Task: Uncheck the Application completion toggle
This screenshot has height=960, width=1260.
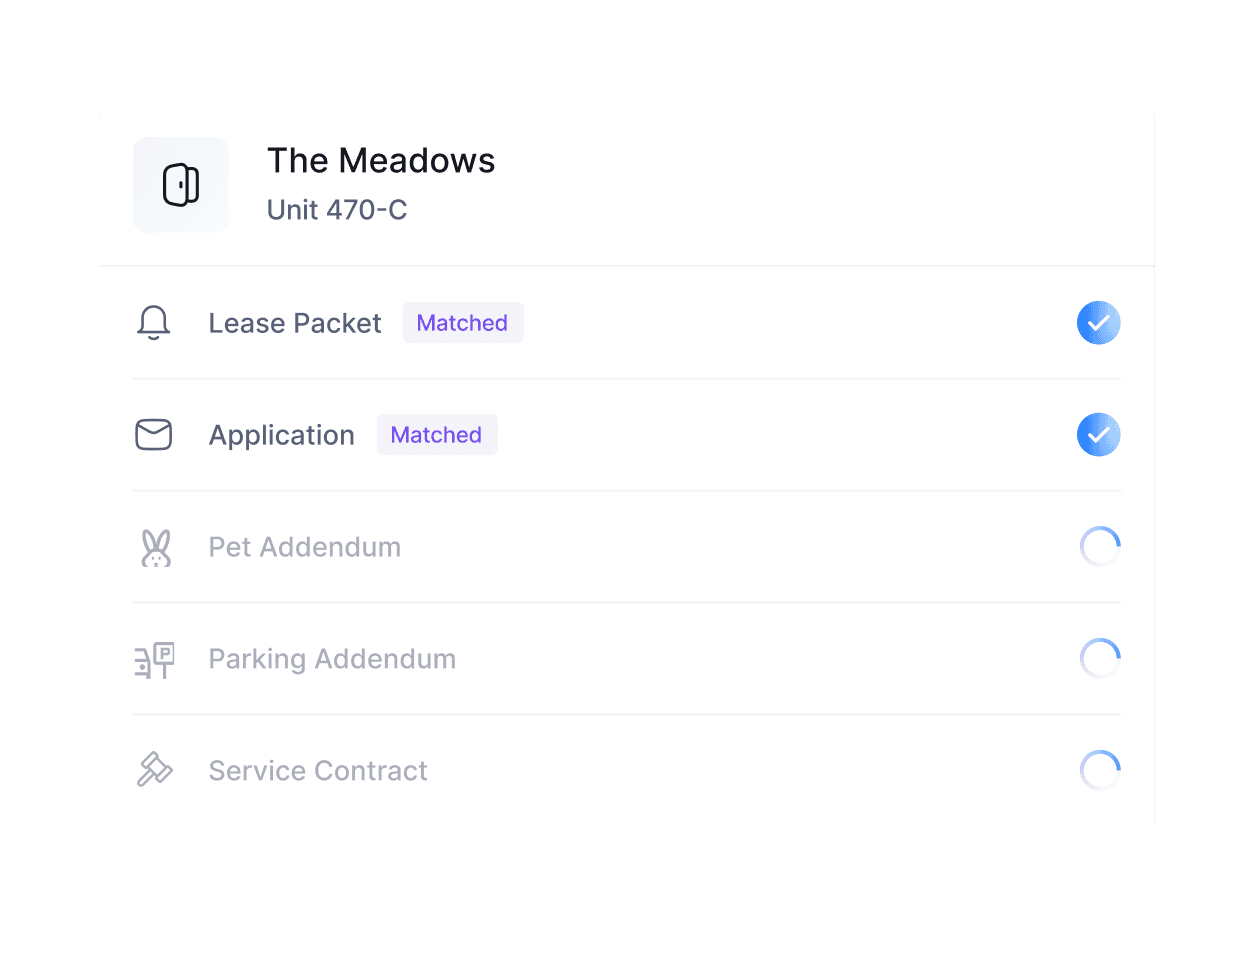Action: [1099, 435]
